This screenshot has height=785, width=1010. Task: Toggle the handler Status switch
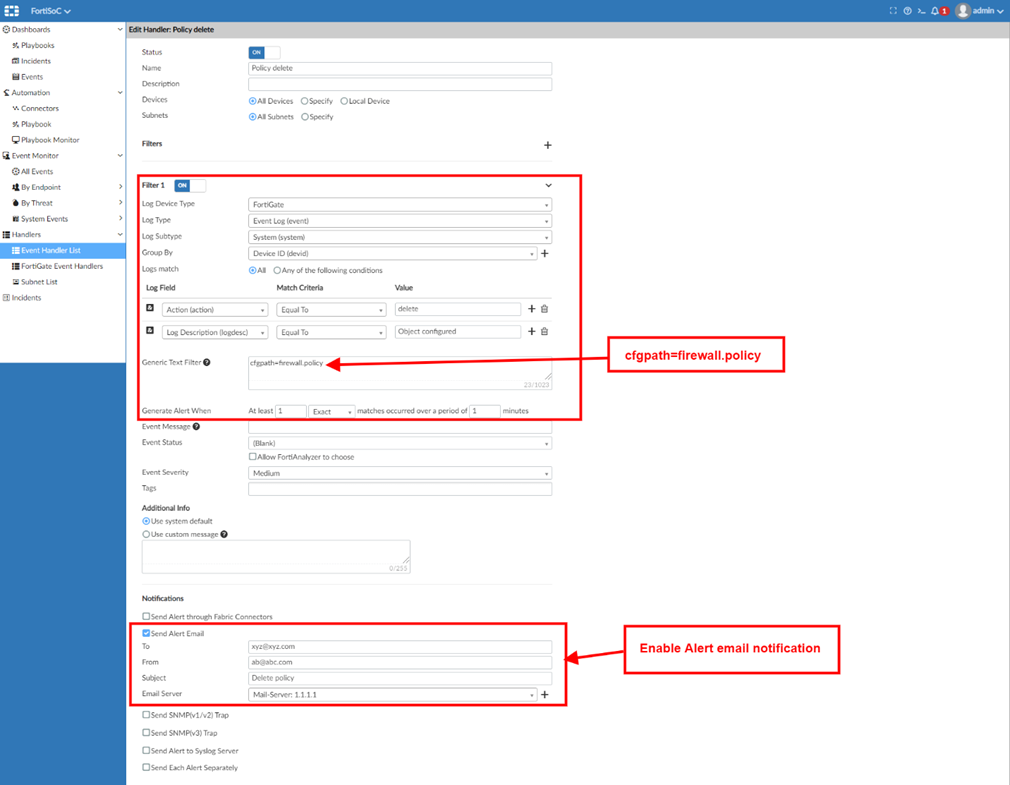(x=264, y=52)
